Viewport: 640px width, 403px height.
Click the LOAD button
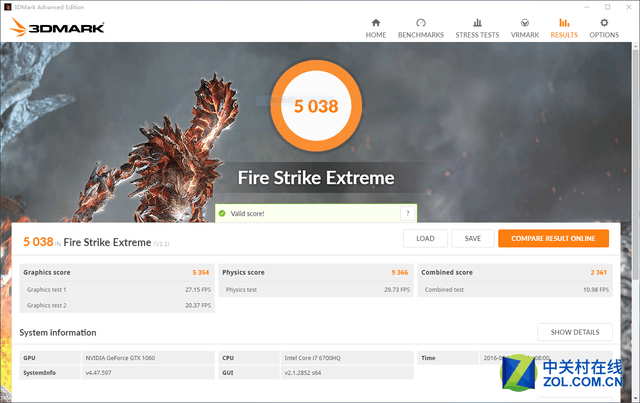[x=425, y=238]
